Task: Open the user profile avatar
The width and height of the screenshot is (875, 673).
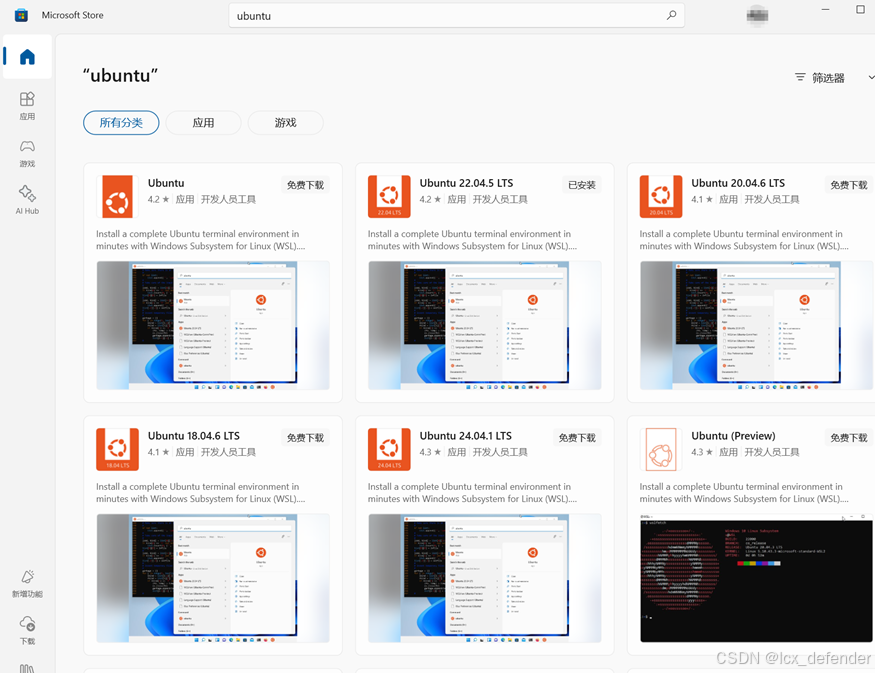Action: click(757, 16)
